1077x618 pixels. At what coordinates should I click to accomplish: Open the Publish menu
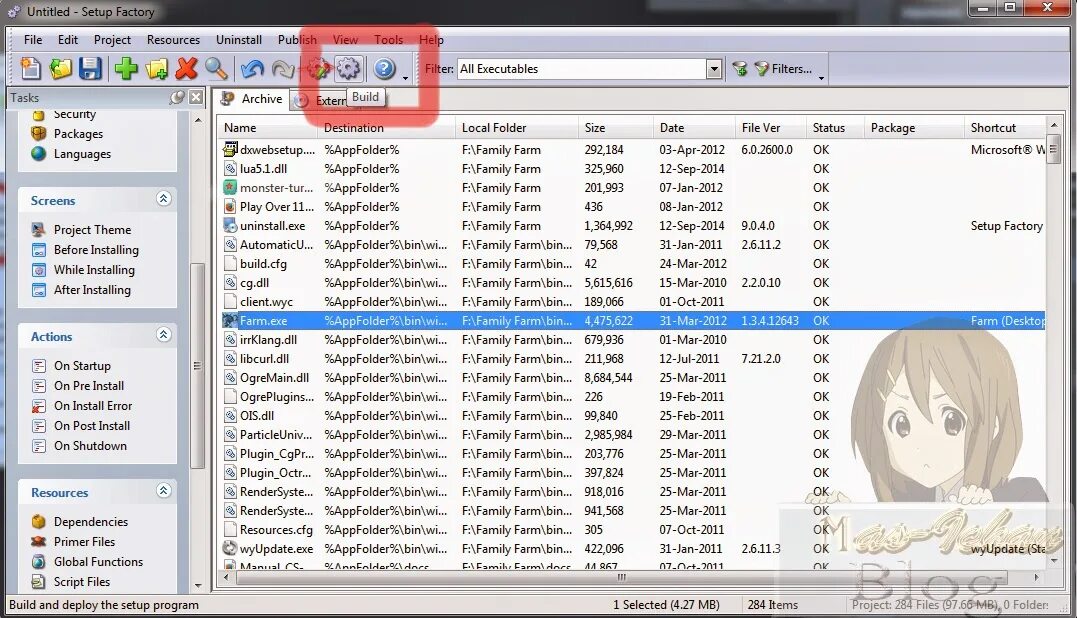pyautogui.click(x=297, y=40)
